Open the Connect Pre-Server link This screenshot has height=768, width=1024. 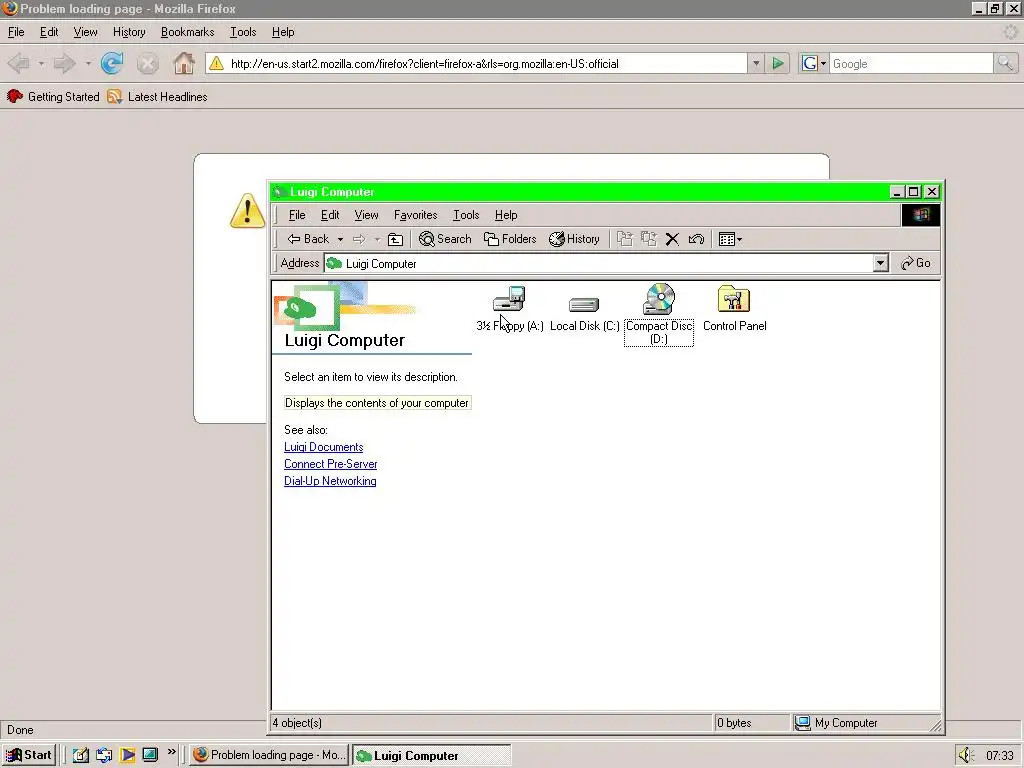tap(330, 464)
